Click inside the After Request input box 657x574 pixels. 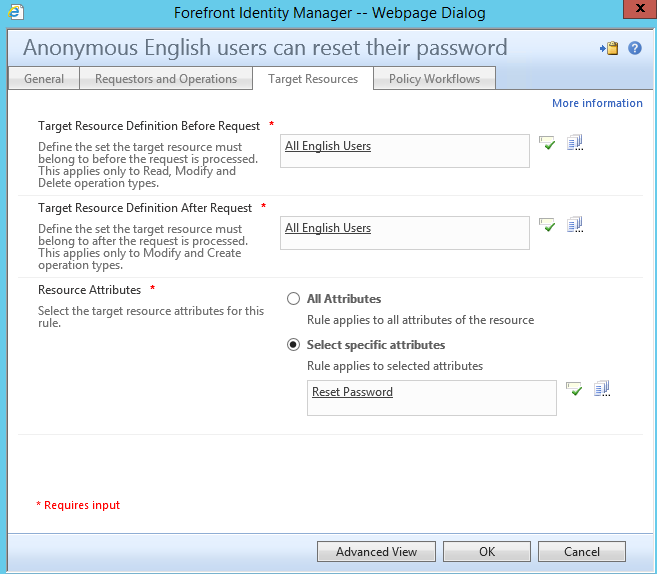(x=405, y=233)
